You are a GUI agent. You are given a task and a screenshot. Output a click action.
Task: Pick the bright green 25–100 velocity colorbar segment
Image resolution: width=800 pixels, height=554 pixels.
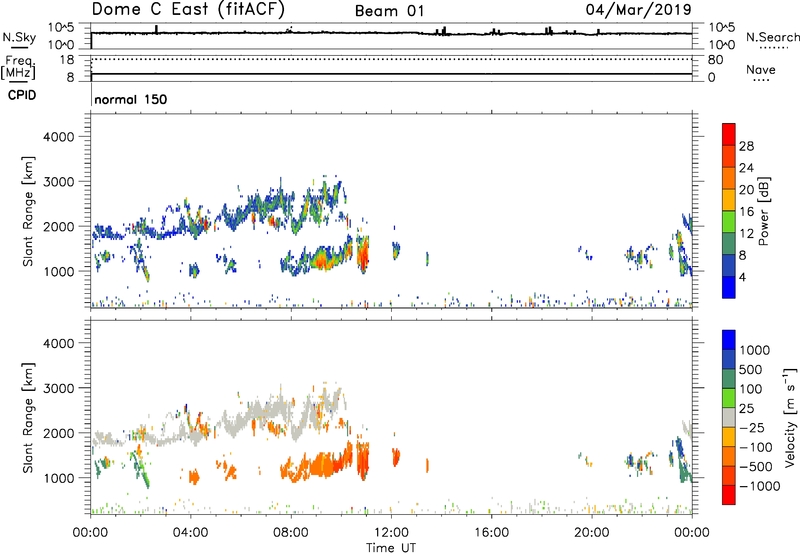tap(729, 398)
